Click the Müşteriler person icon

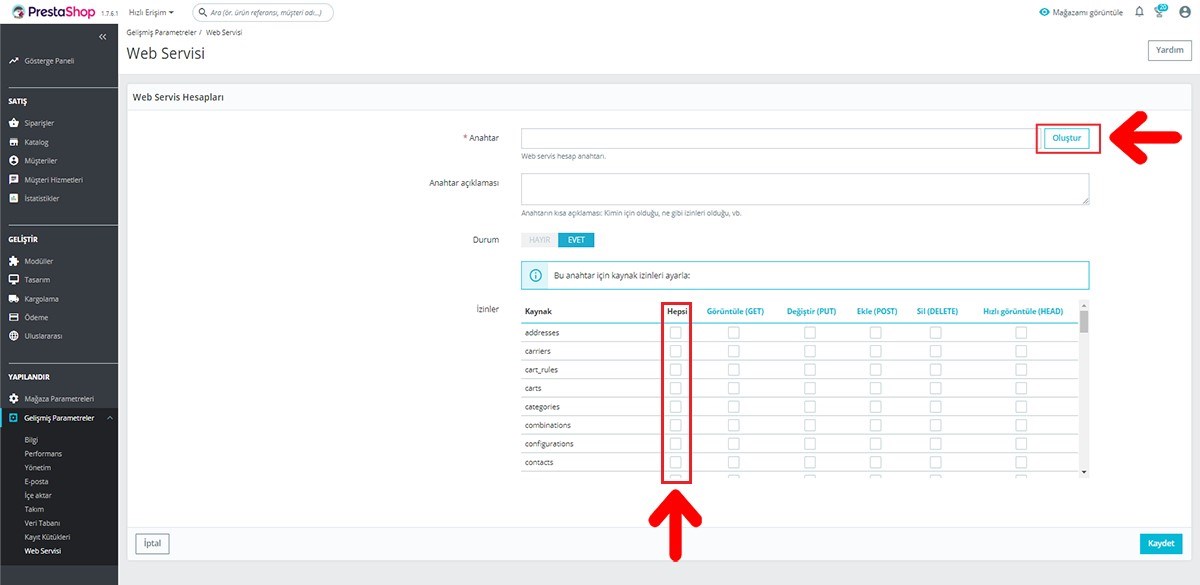click(x=14, y=160)
